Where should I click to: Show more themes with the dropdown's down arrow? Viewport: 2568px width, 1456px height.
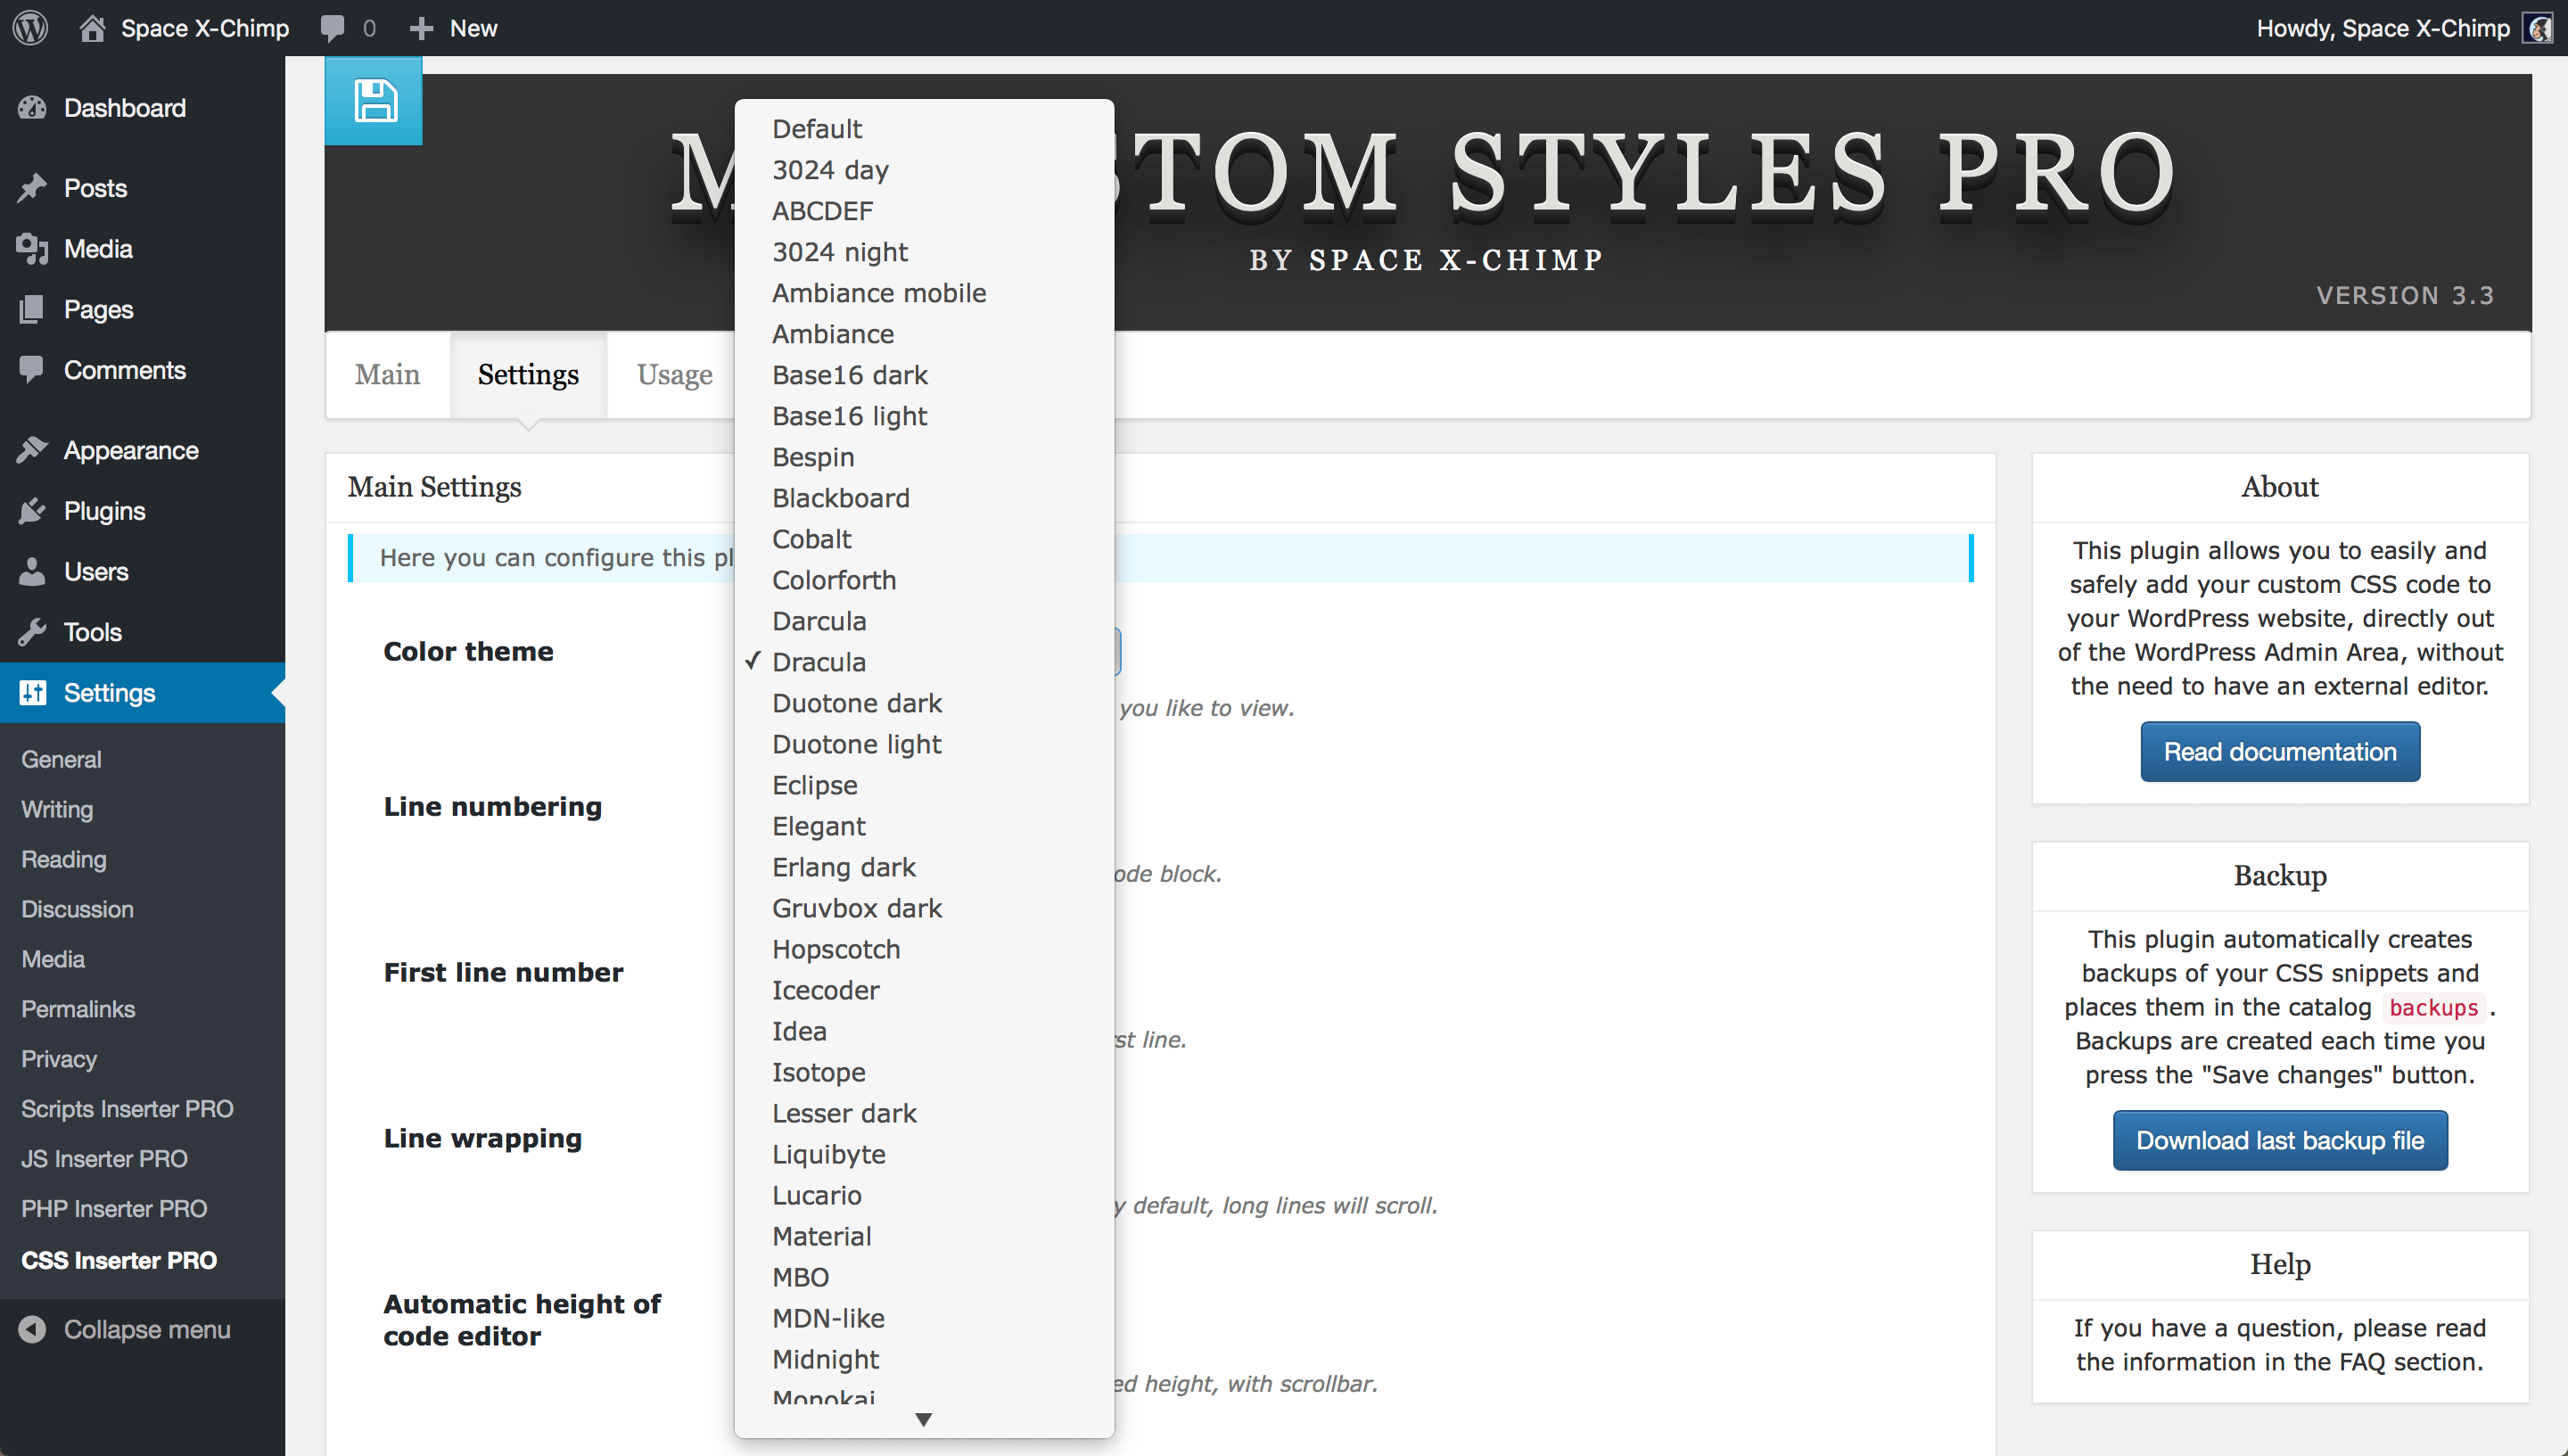click(x=923, y=1419)
